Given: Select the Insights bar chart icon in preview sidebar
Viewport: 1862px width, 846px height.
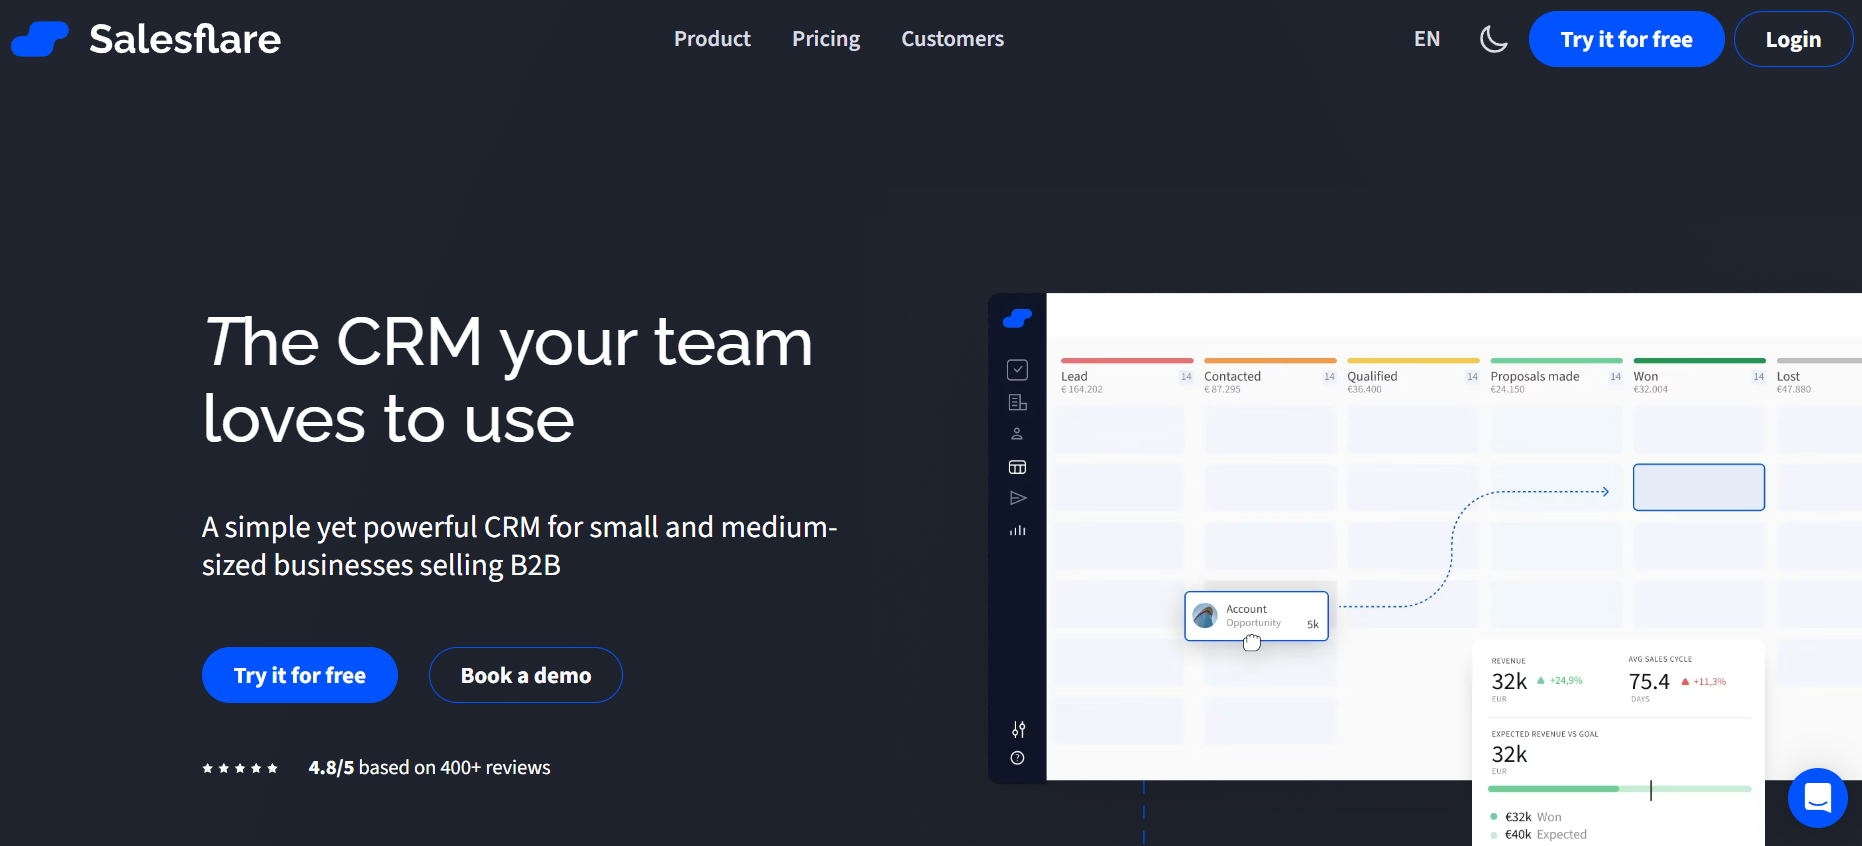Looking at the screenshot, I should [x=1017, y=530].
